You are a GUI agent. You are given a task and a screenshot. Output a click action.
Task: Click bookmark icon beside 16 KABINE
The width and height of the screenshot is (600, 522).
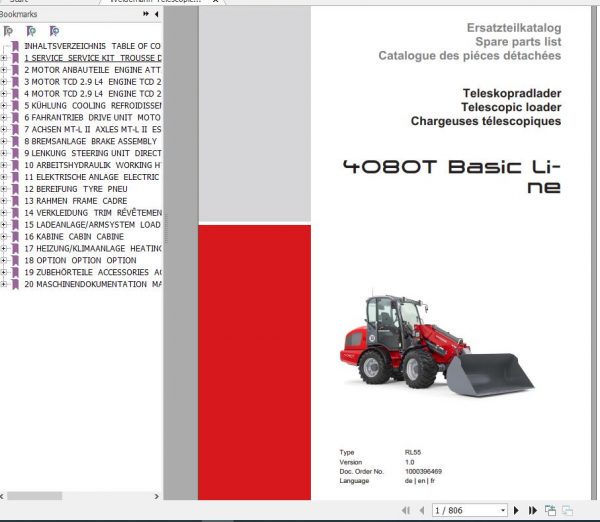(15, 237)
